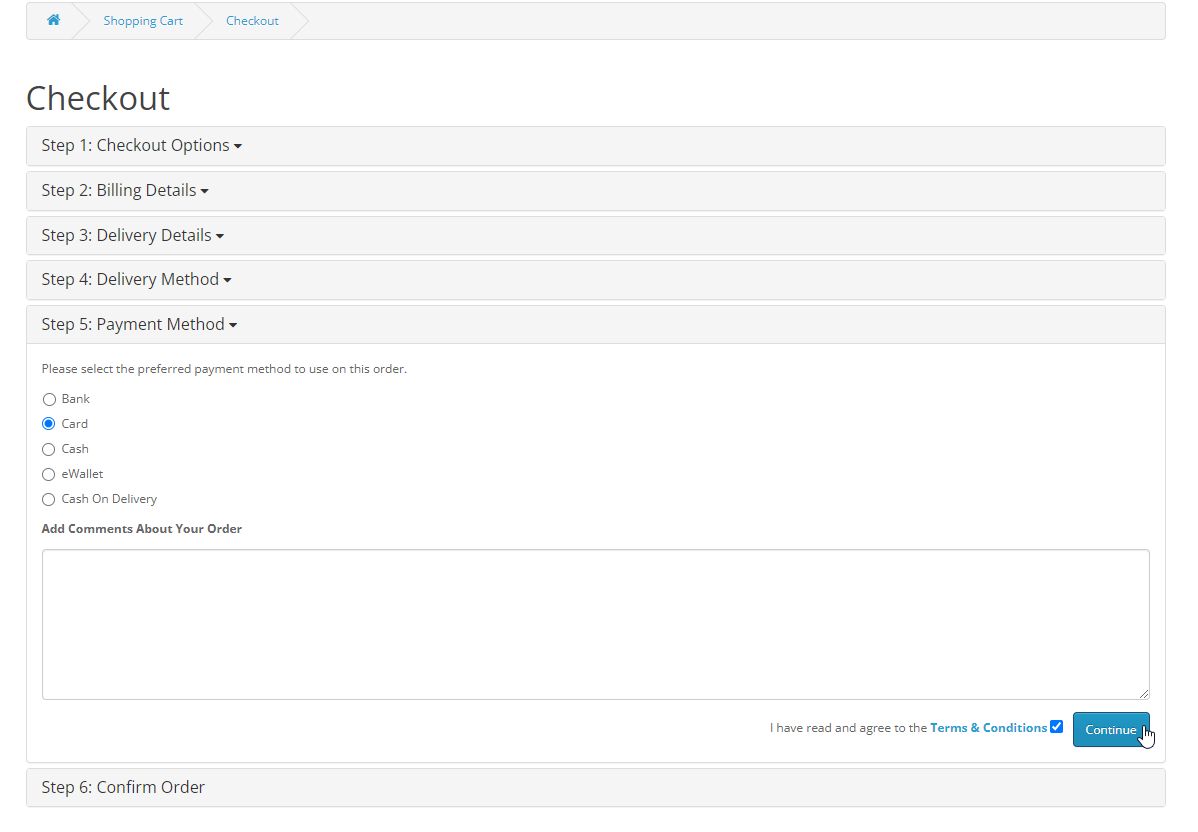
Task: Open the Shopping Cart breadcrumb link
Action: click(x=143, y=21)
